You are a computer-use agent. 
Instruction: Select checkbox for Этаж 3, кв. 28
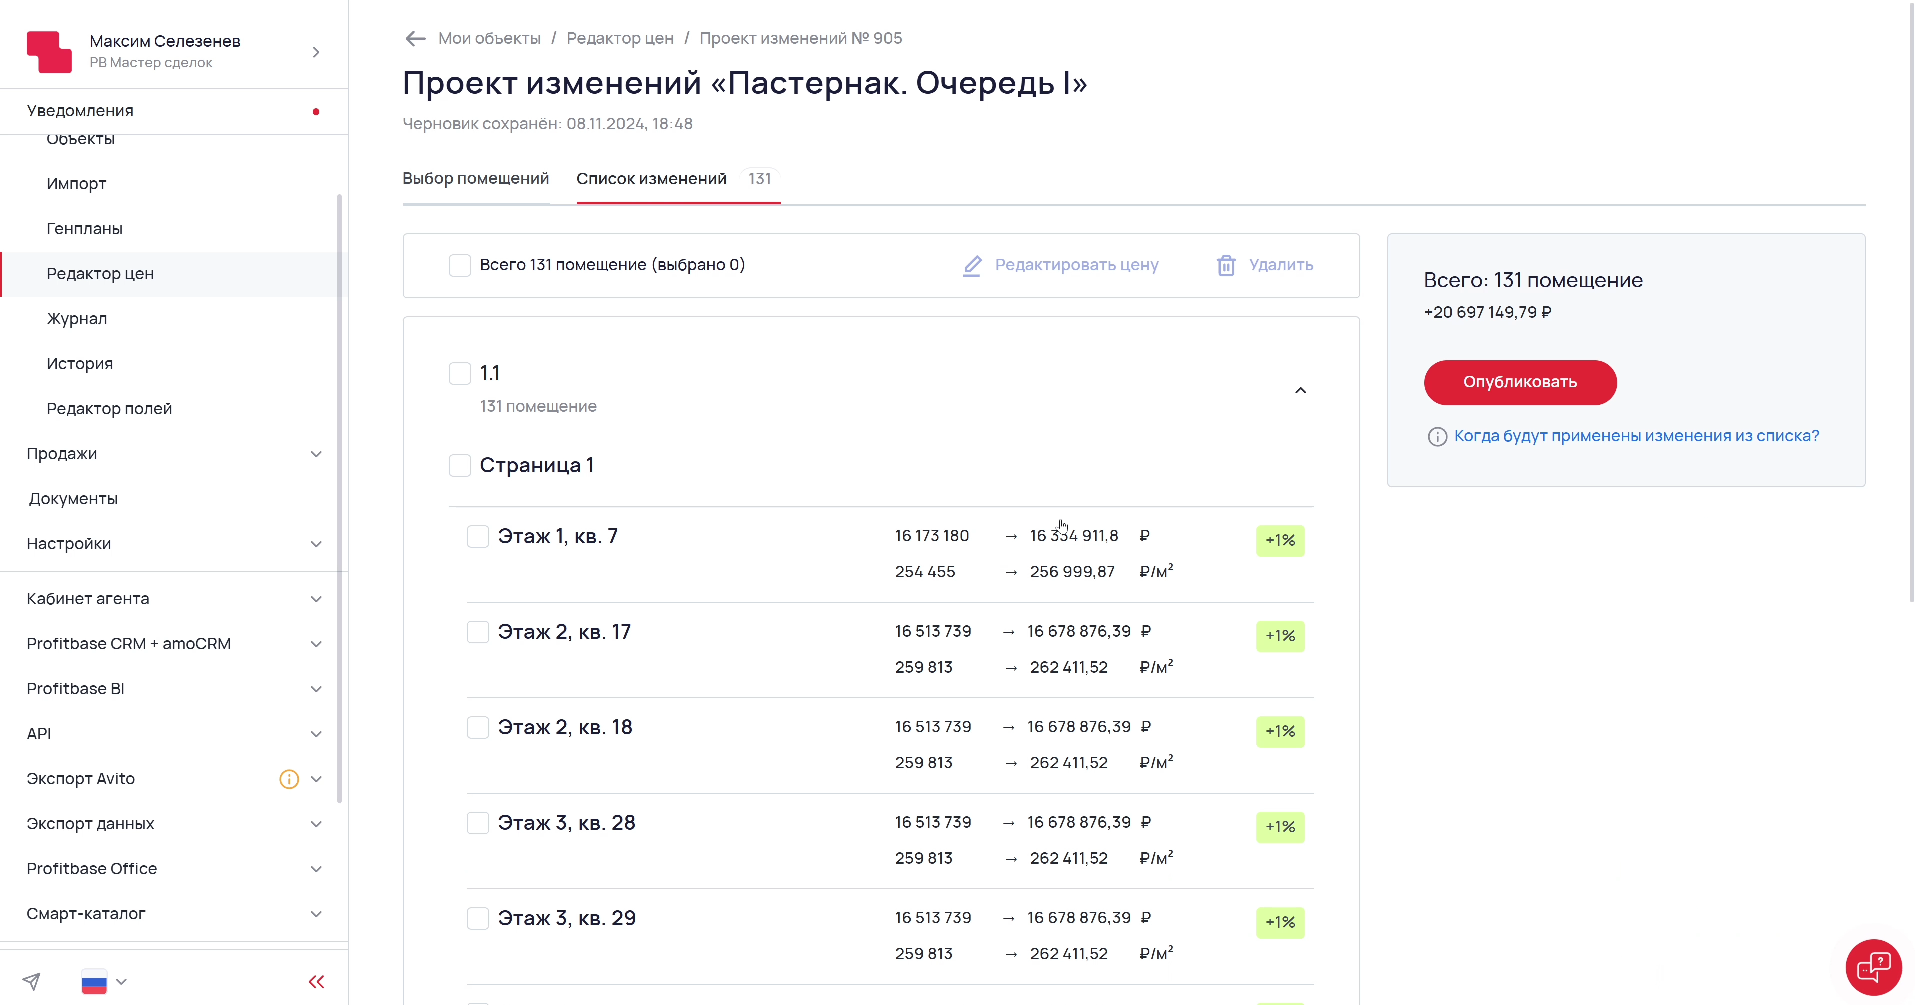pos(478,823)
